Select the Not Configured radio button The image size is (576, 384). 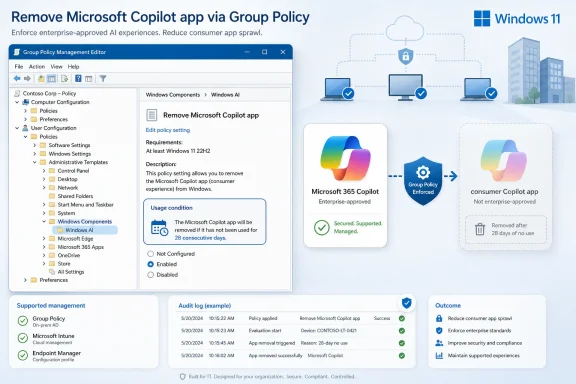150,254
